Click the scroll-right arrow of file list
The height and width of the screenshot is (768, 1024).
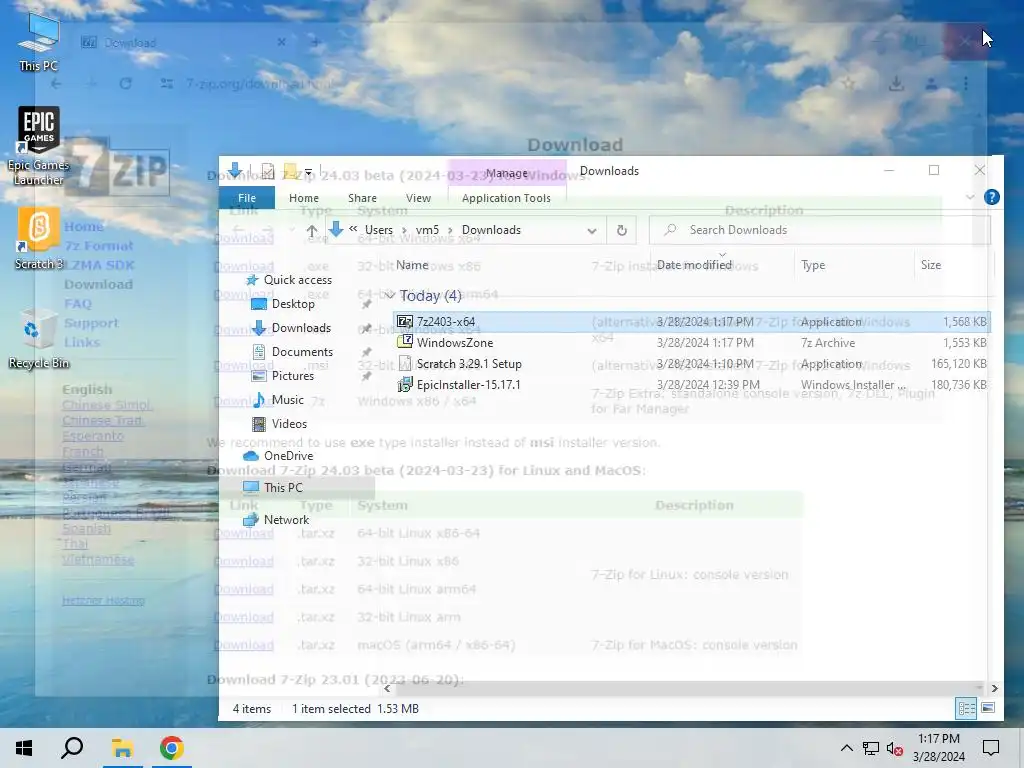pyautogui.click(x=994, y=688)
